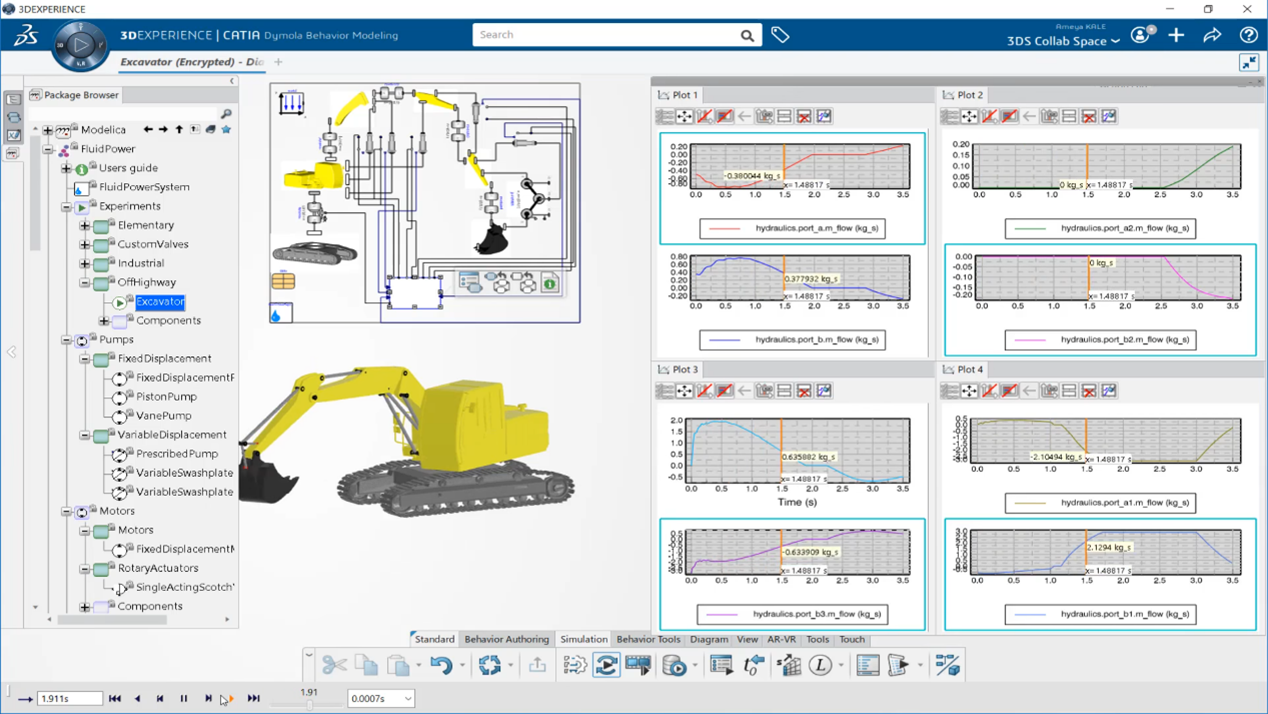Expand the CustomValves folder

click(85, 245)
